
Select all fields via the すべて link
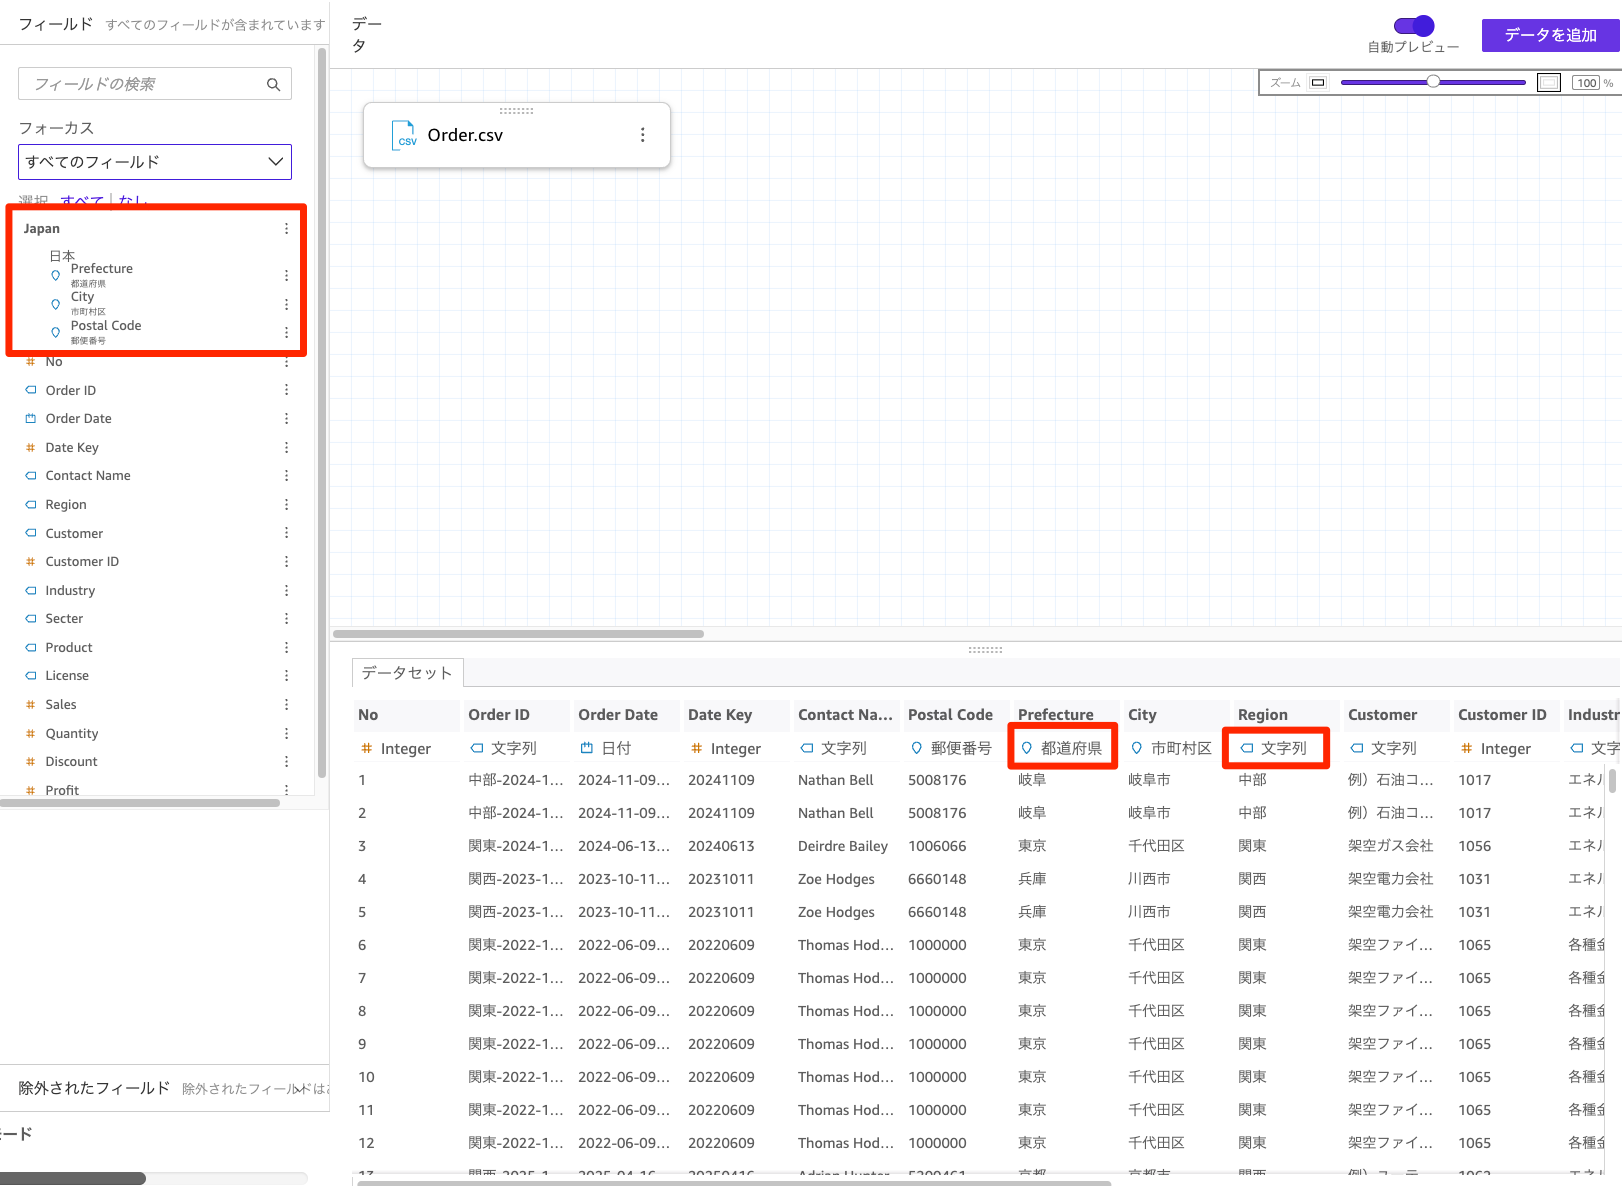[x=79, y=201]
